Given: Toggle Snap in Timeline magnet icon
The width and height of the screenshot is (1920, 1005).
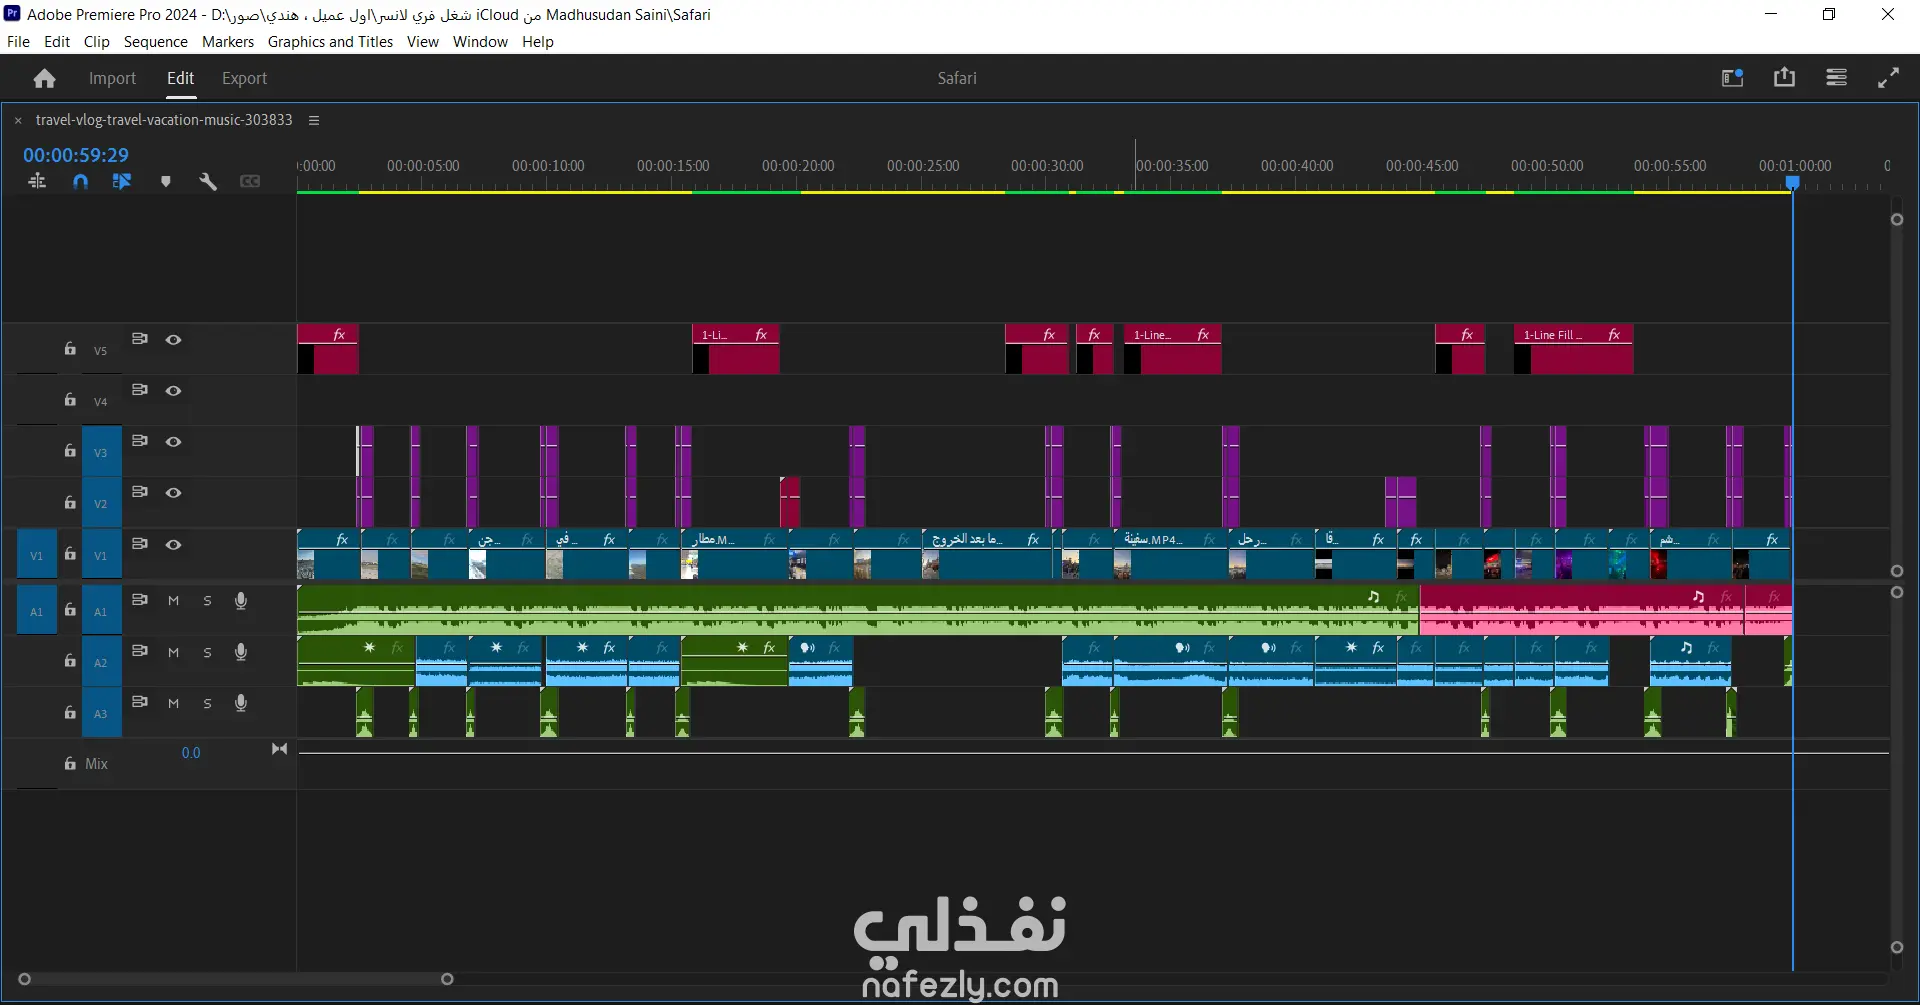Looking at the screenshot, I should pos(81,181).
